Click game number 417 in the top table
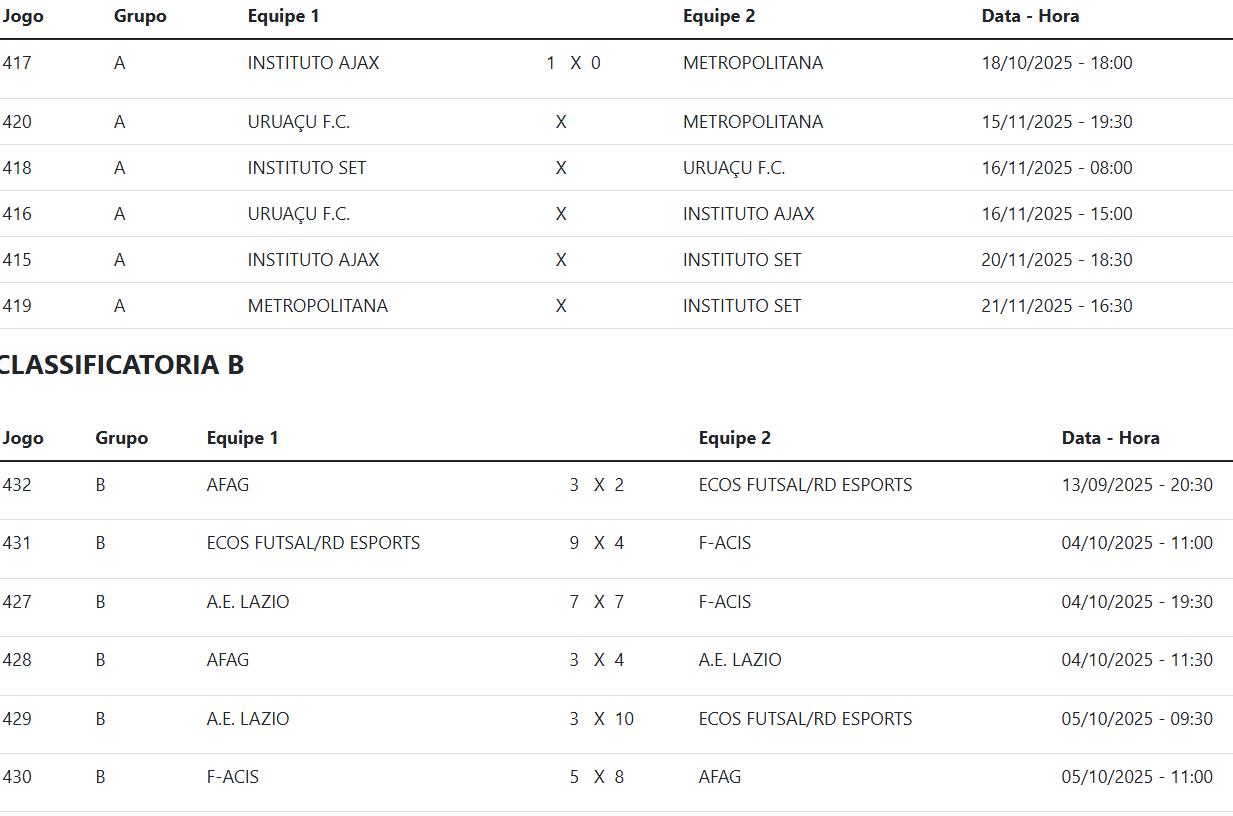The width and height of the screenshot is (1233, 816). click(x=17, y=63)
